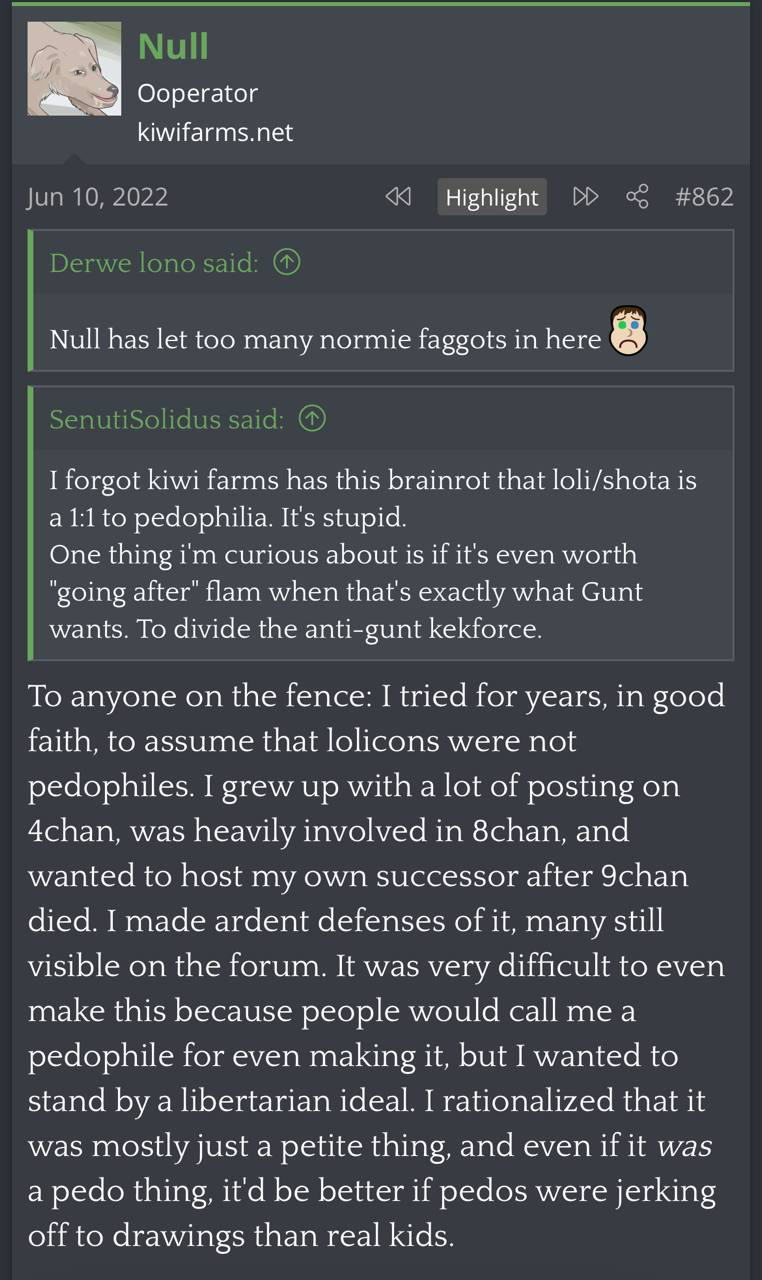Go to SenutiSolidus's original post (up-arrow icon)
The image size is (762, 1280).
point(313,419)
